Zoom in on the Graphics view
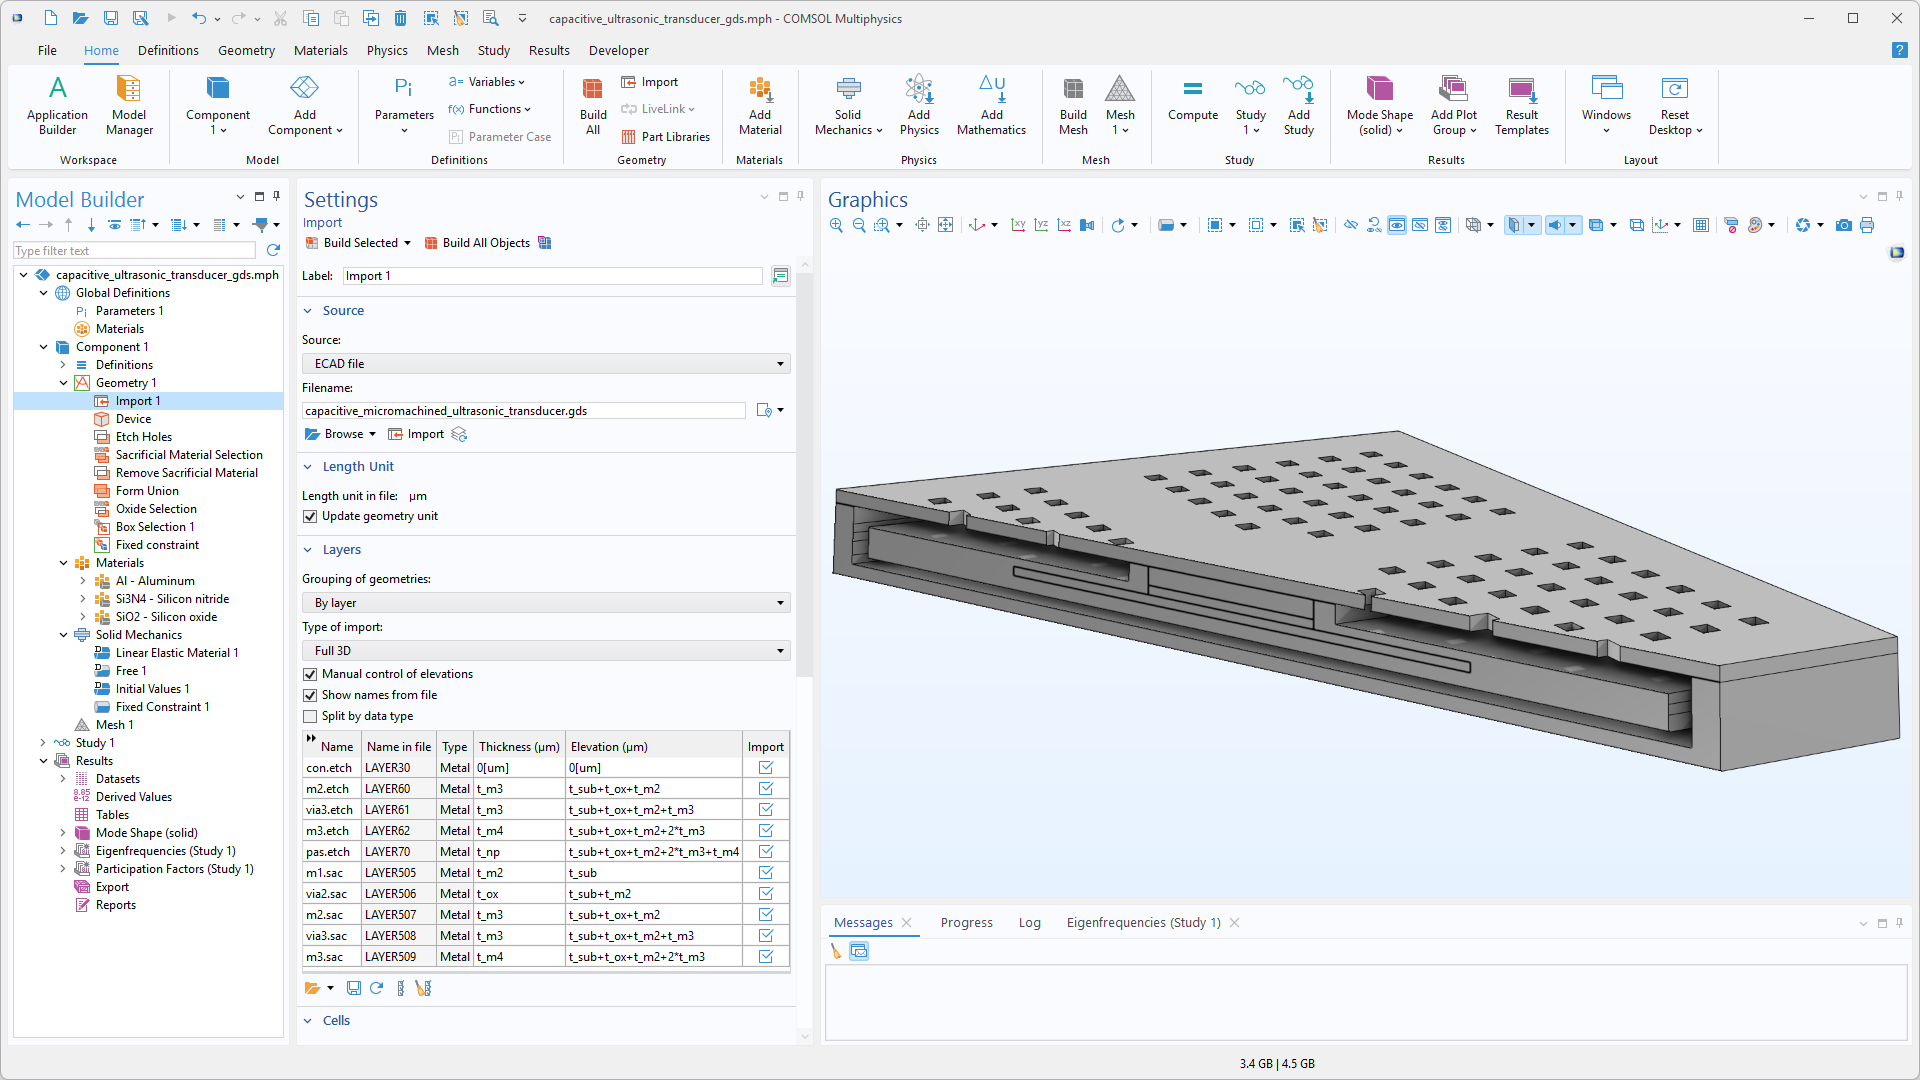Image resolution: width=1920 pixels, height=1080 pixels. (x=836, y=226)
